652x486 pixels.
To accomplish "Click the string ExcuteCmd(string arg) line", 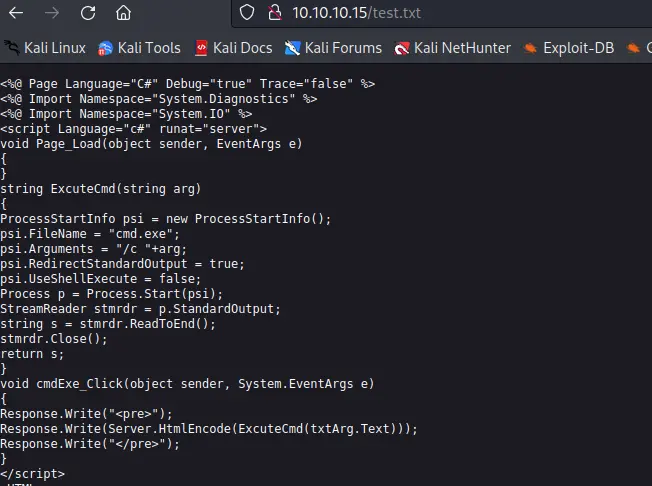I will pos(101,189).
